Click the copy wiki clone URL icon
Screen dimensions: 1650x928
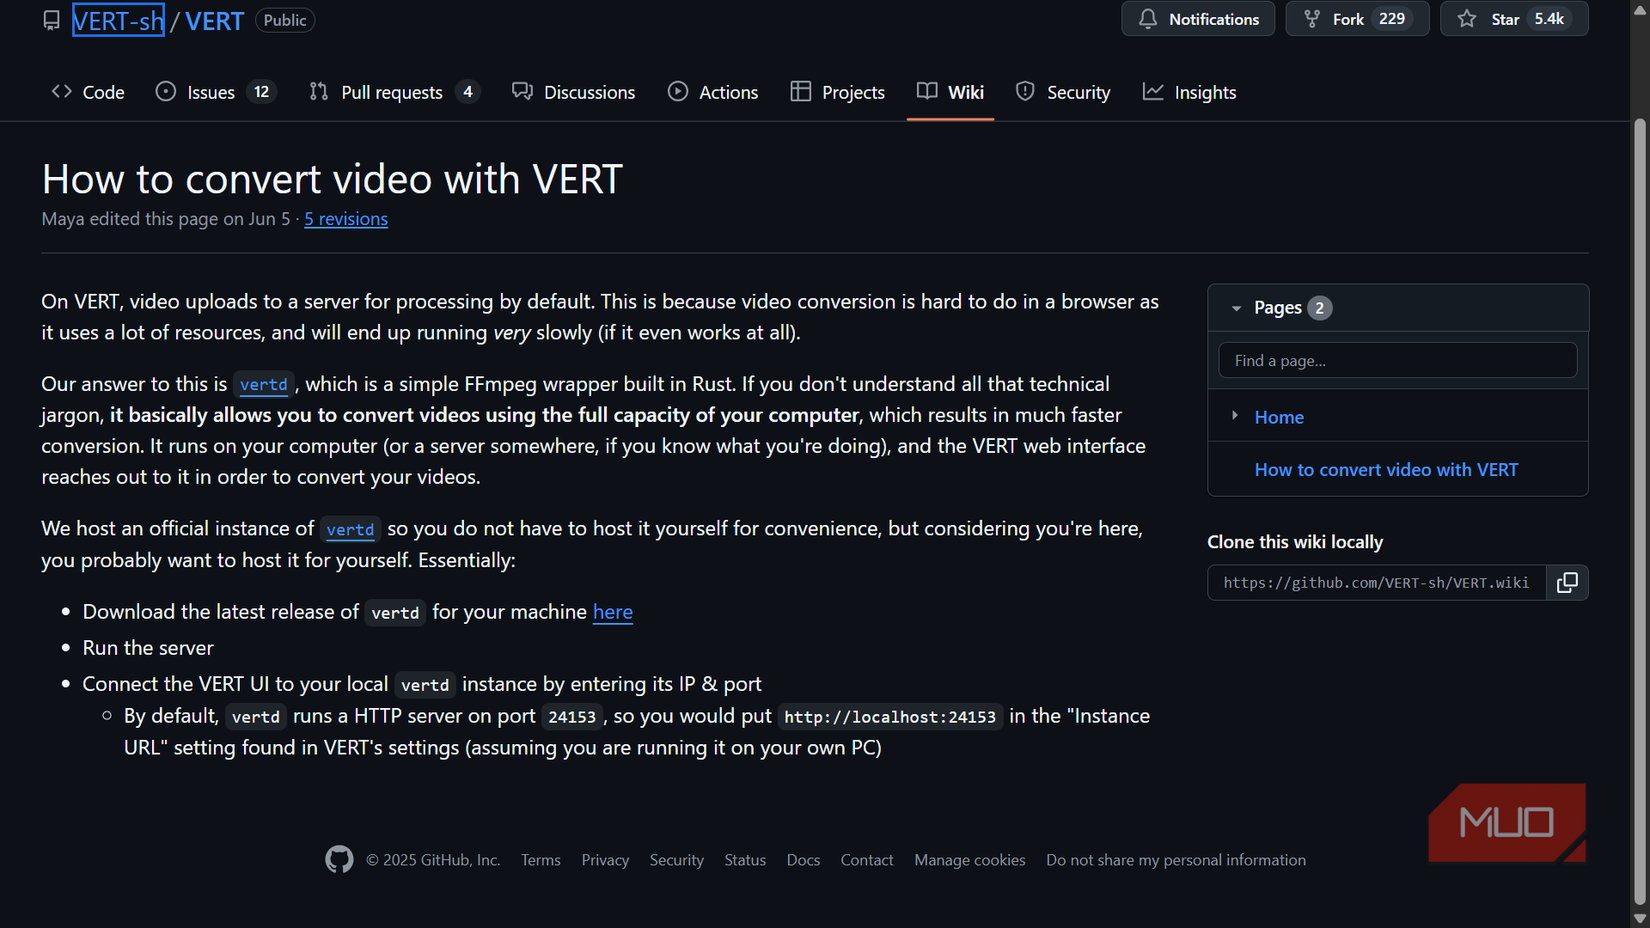[1567, 582]
